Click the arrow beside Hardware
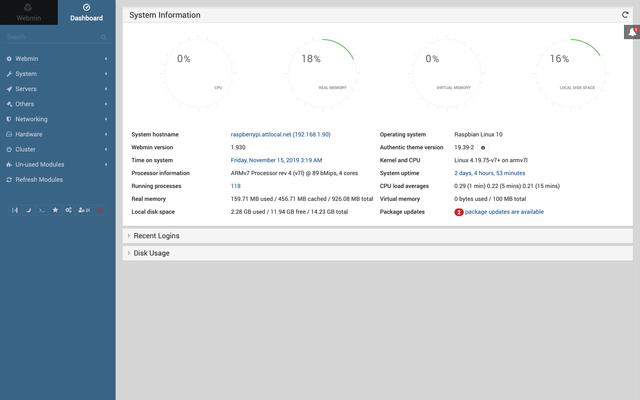The width and height of the screenshot is (640, 400). [x=106, y=134]
